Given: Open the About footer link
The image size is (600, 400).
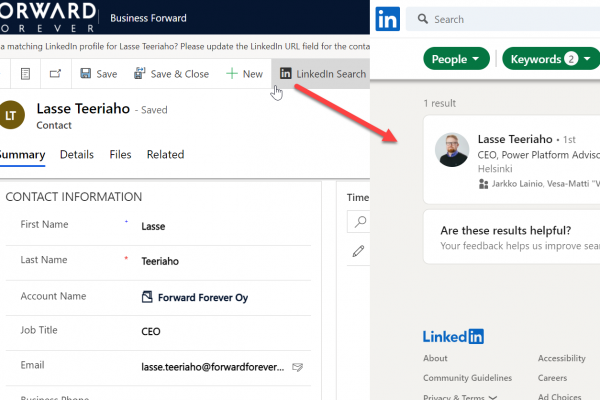Looking at the screenshot, I should (435, 358).
